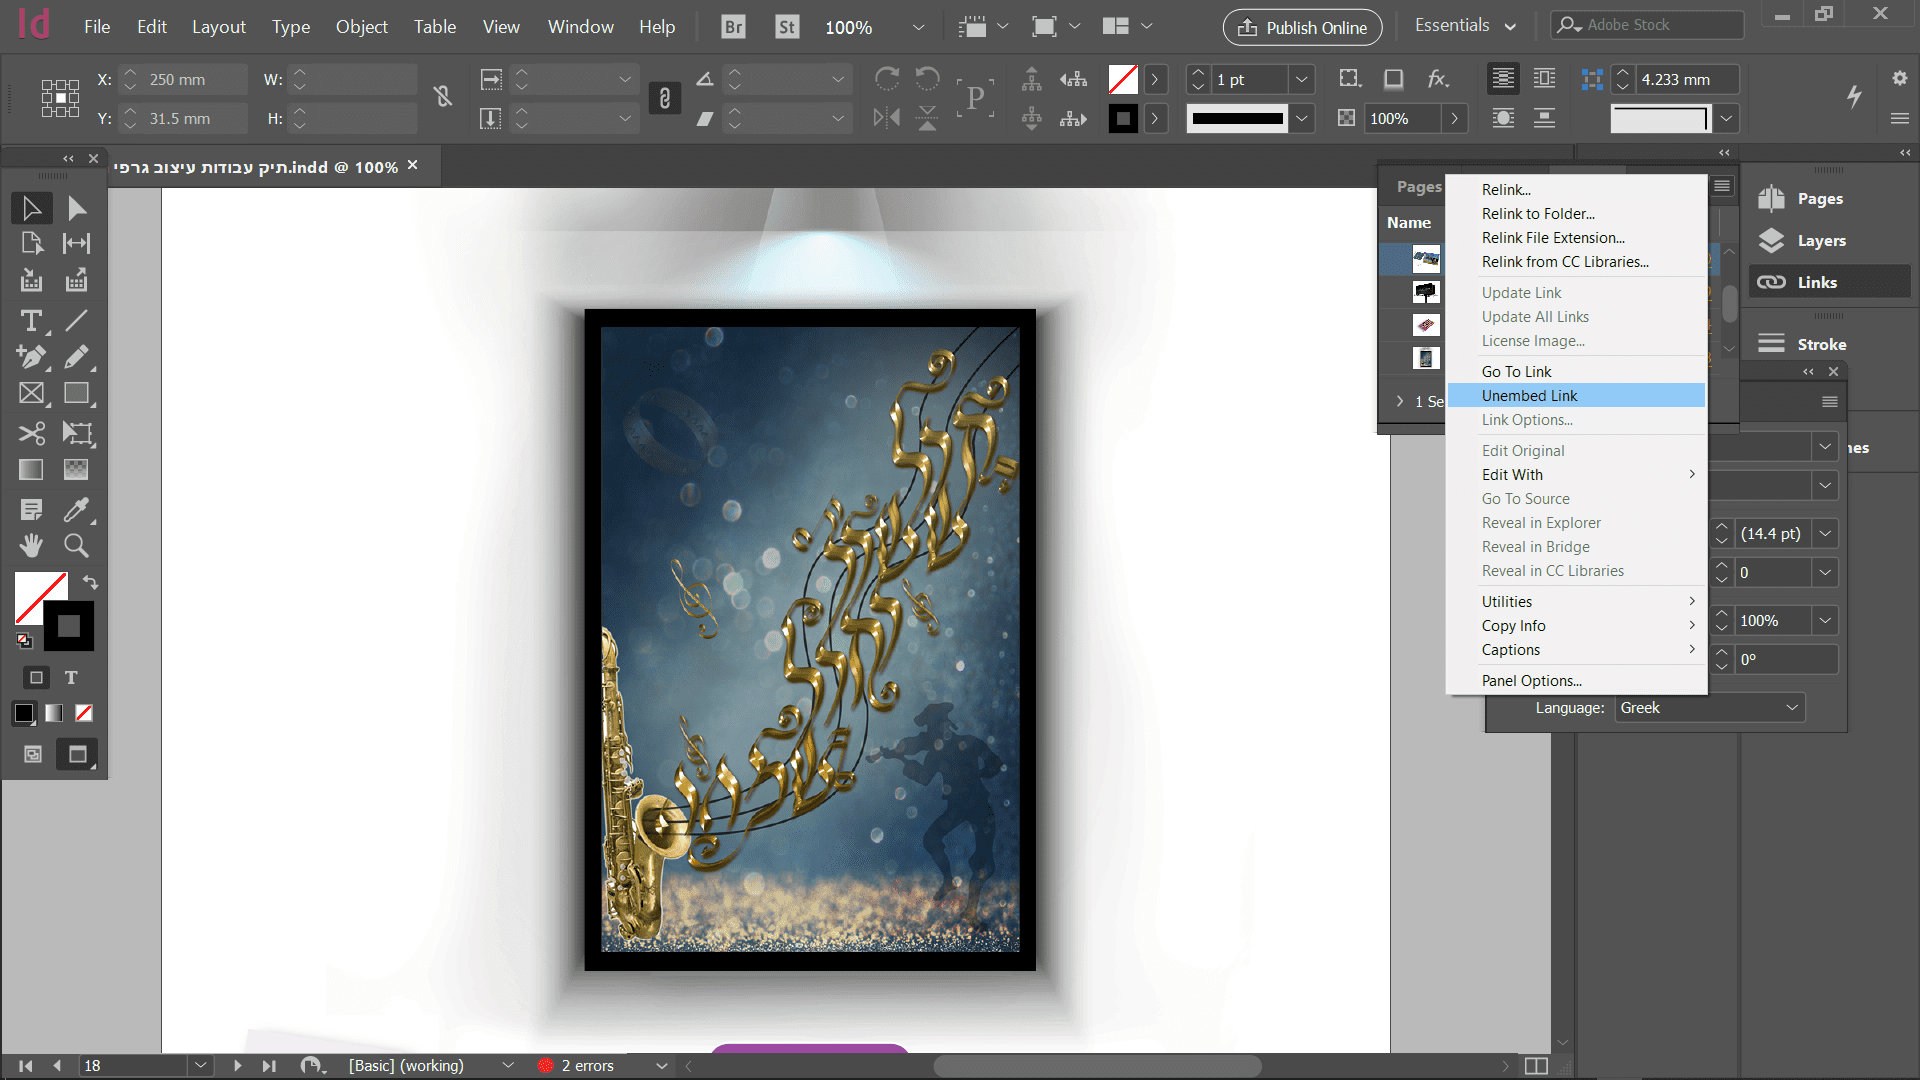The width and height of the screenshot is (1920, 1080).
Task: Open the stroke weight 1 pt dropdown
Action: [1301, 79]
